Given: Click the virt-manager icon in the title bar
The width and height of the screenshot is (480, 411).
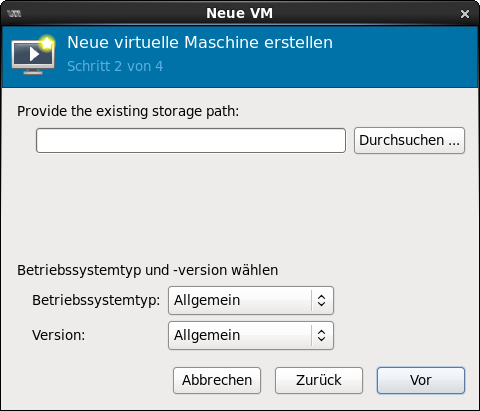Looking at the screenshot, I should [x=14, y=14].
